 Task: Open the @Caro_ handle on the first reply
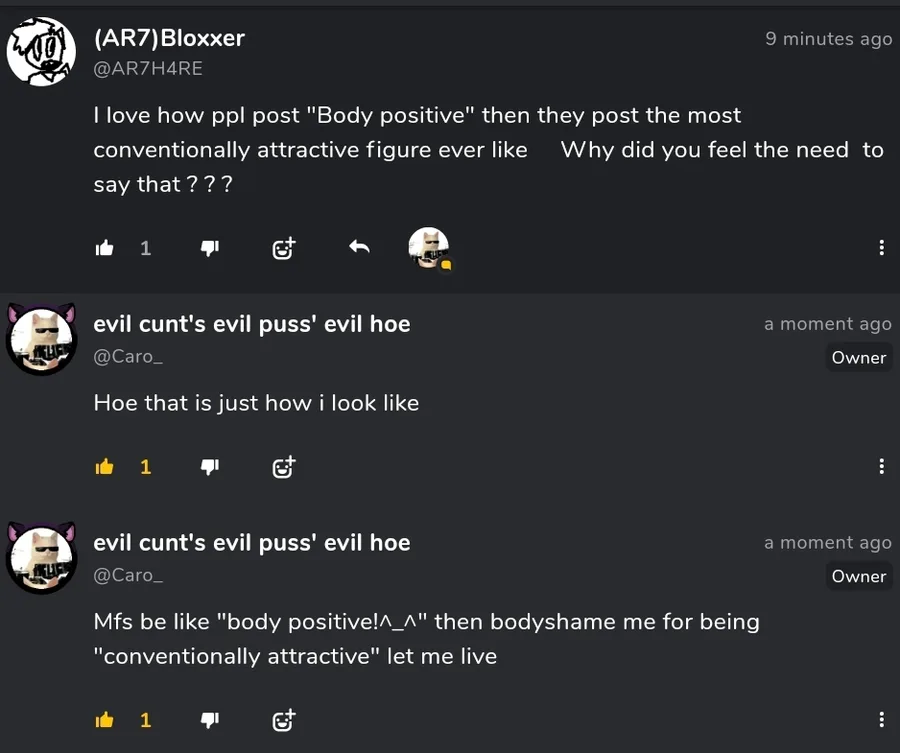128,356
